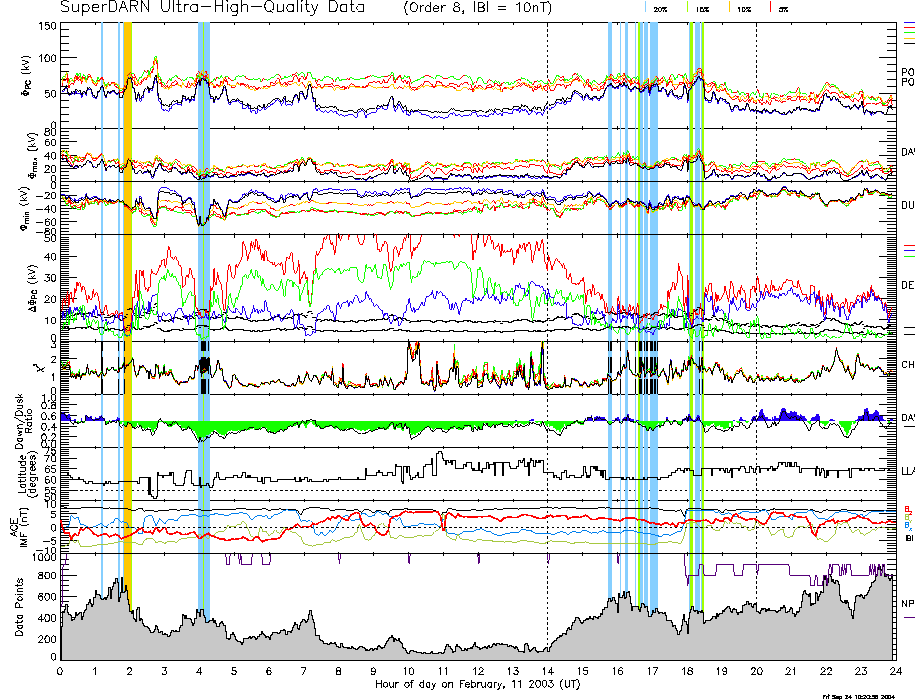Click the creation timestamp at bottom right
The image size is (915, 700).
[x=858, y=695]
